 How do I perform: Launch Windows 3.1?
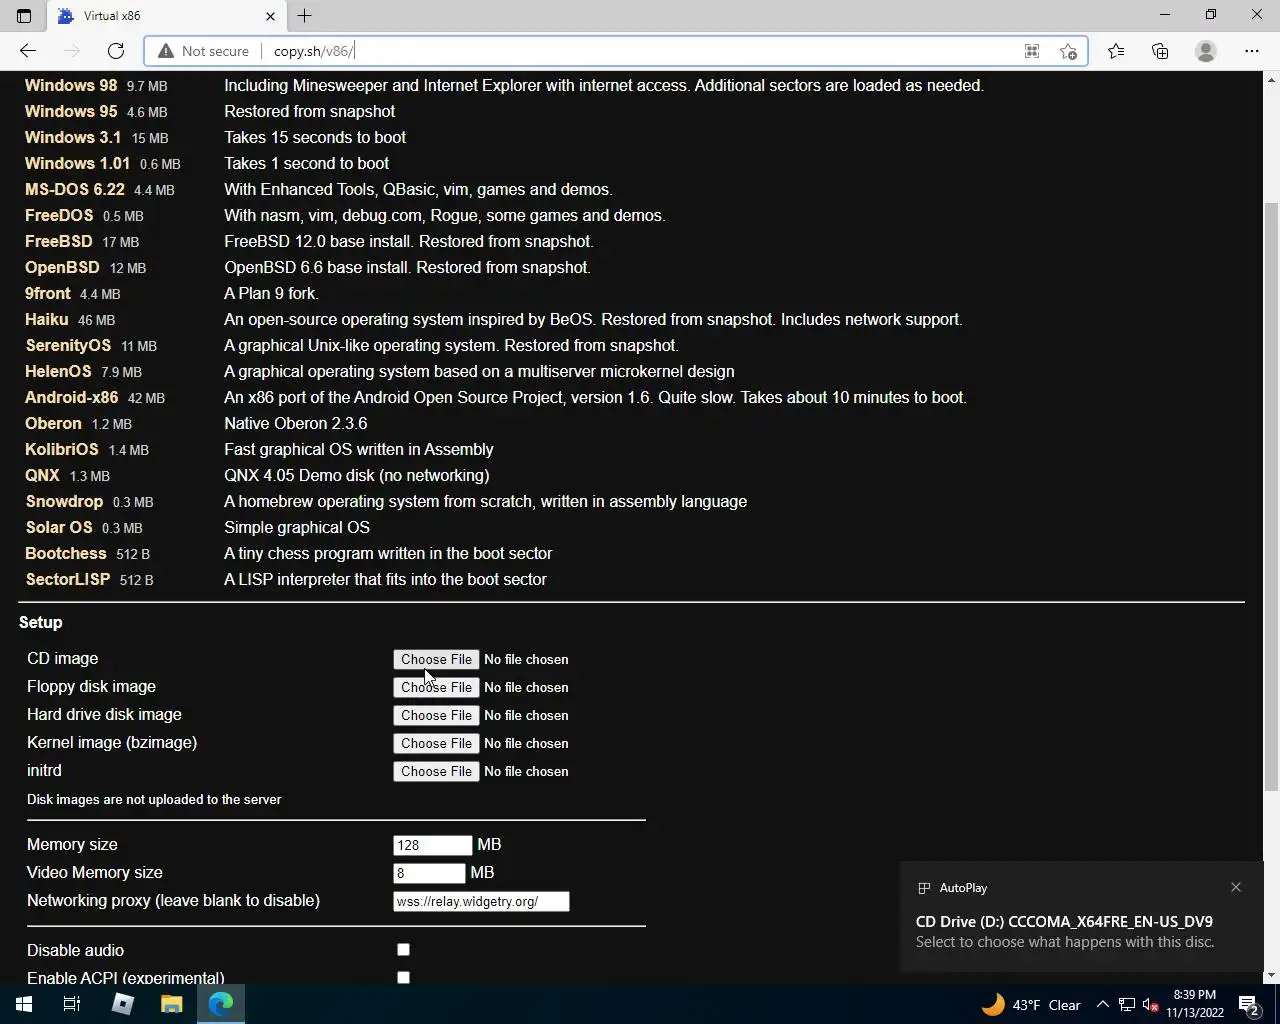pyautogui.click(x=73, y=137)
